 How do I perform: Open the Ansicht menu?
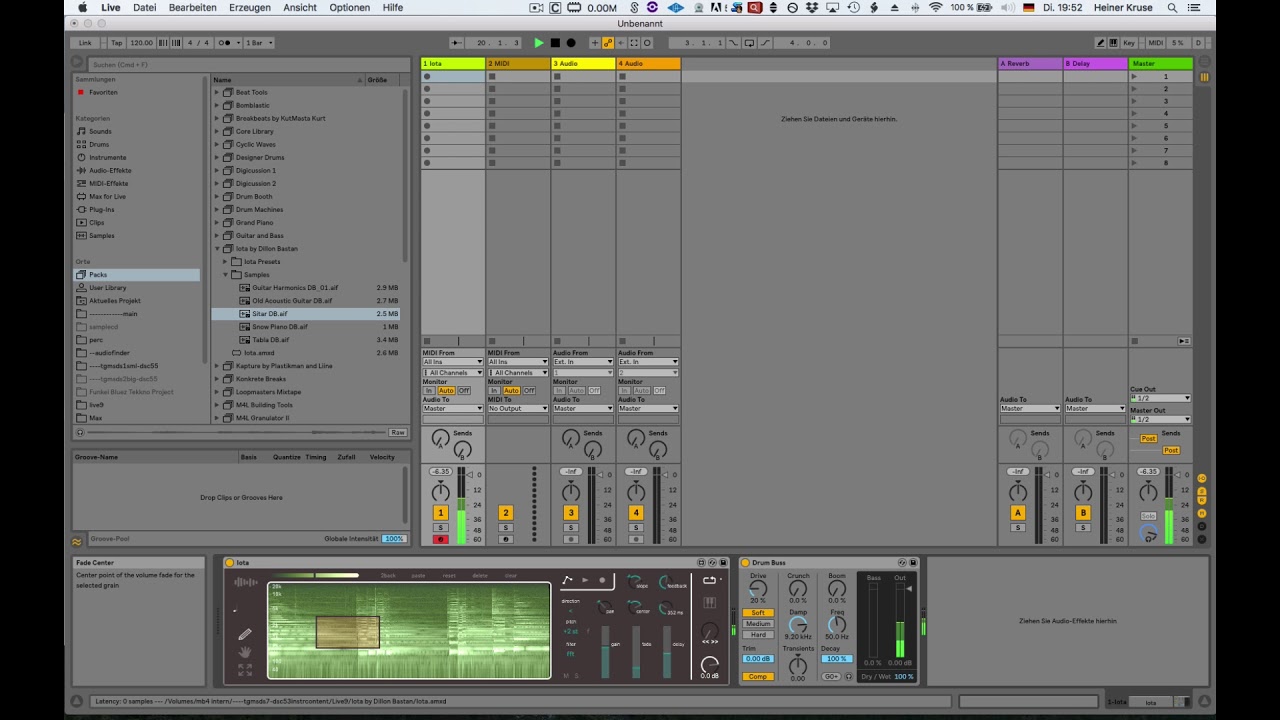point(300,7)
